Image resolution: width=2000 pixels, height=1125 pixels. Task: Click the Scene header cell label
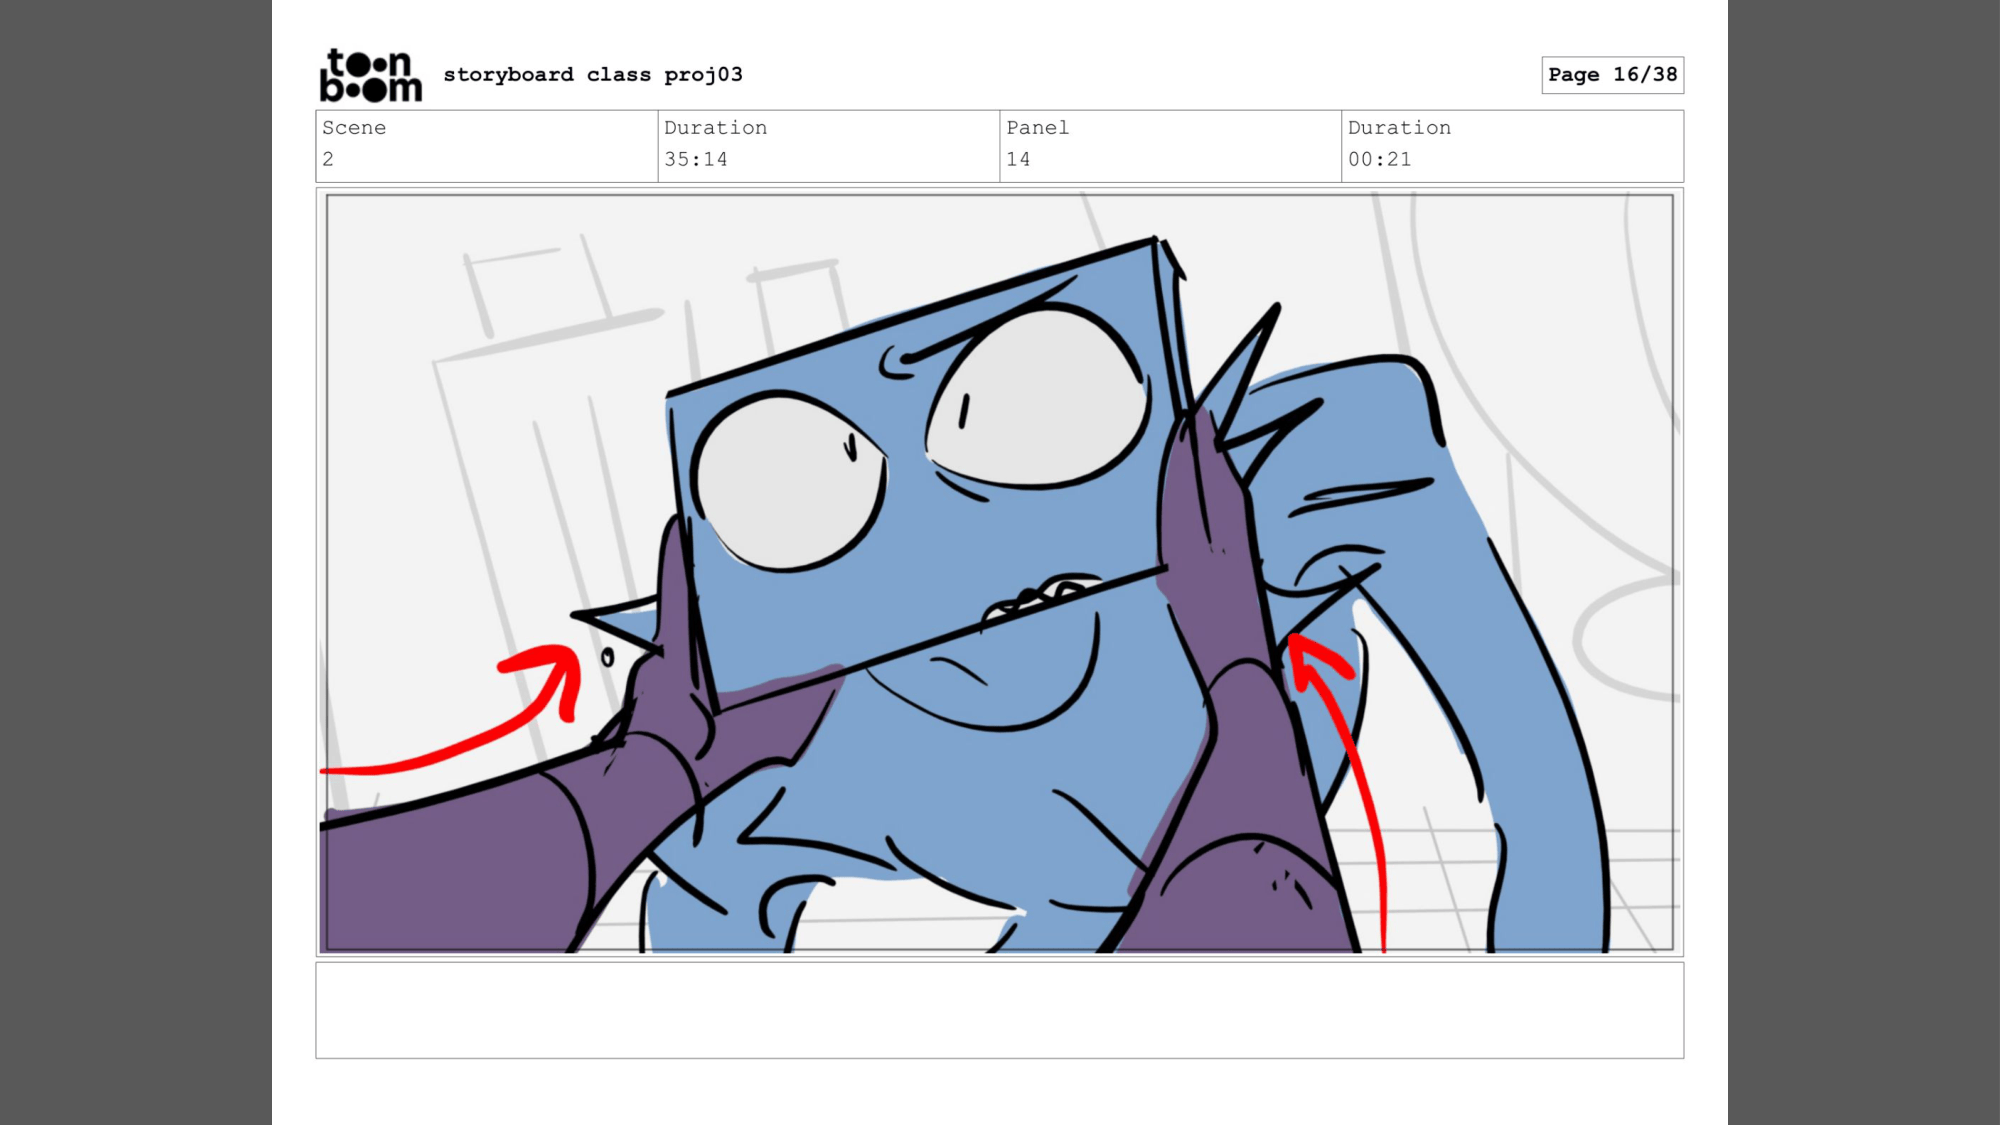point(354,128)
